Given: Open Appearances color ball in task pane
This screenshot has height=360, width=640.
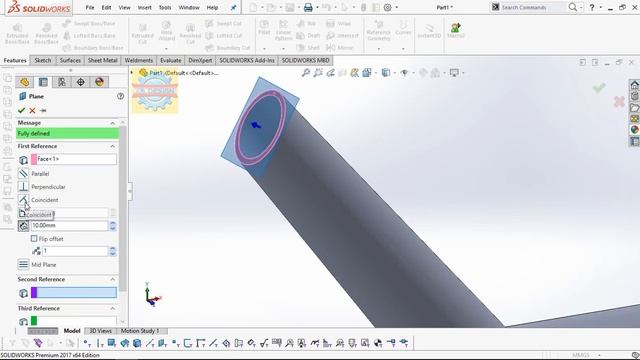Looking at the screenshot, I should [635, 130].
